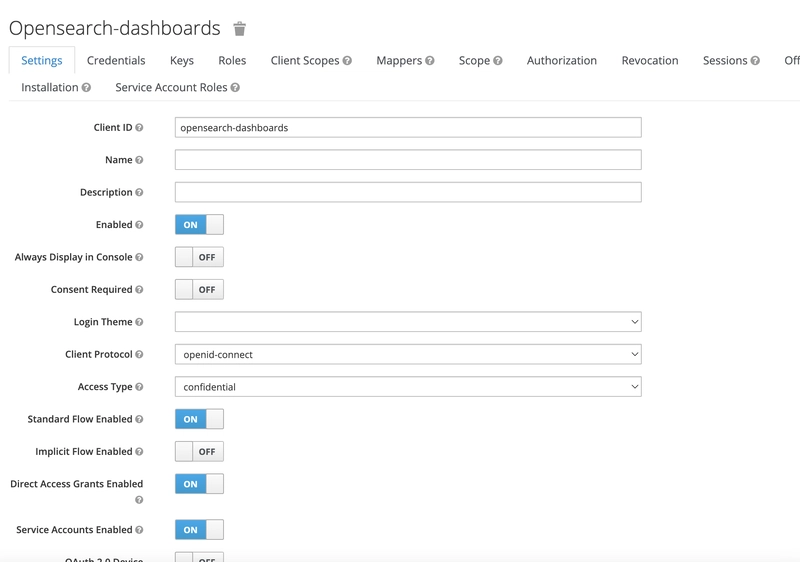Toggle Direct Access Grants Enabled switch
The image size is (800, 562).
tap(199, 484)
